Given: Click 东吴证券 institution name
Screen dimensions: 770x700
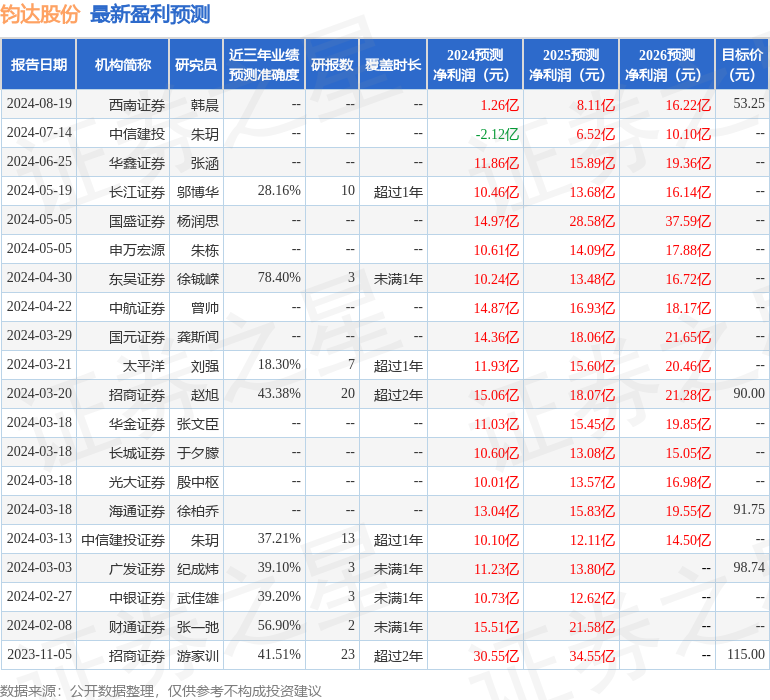Looking at the screenshot, I should (137, 279).
